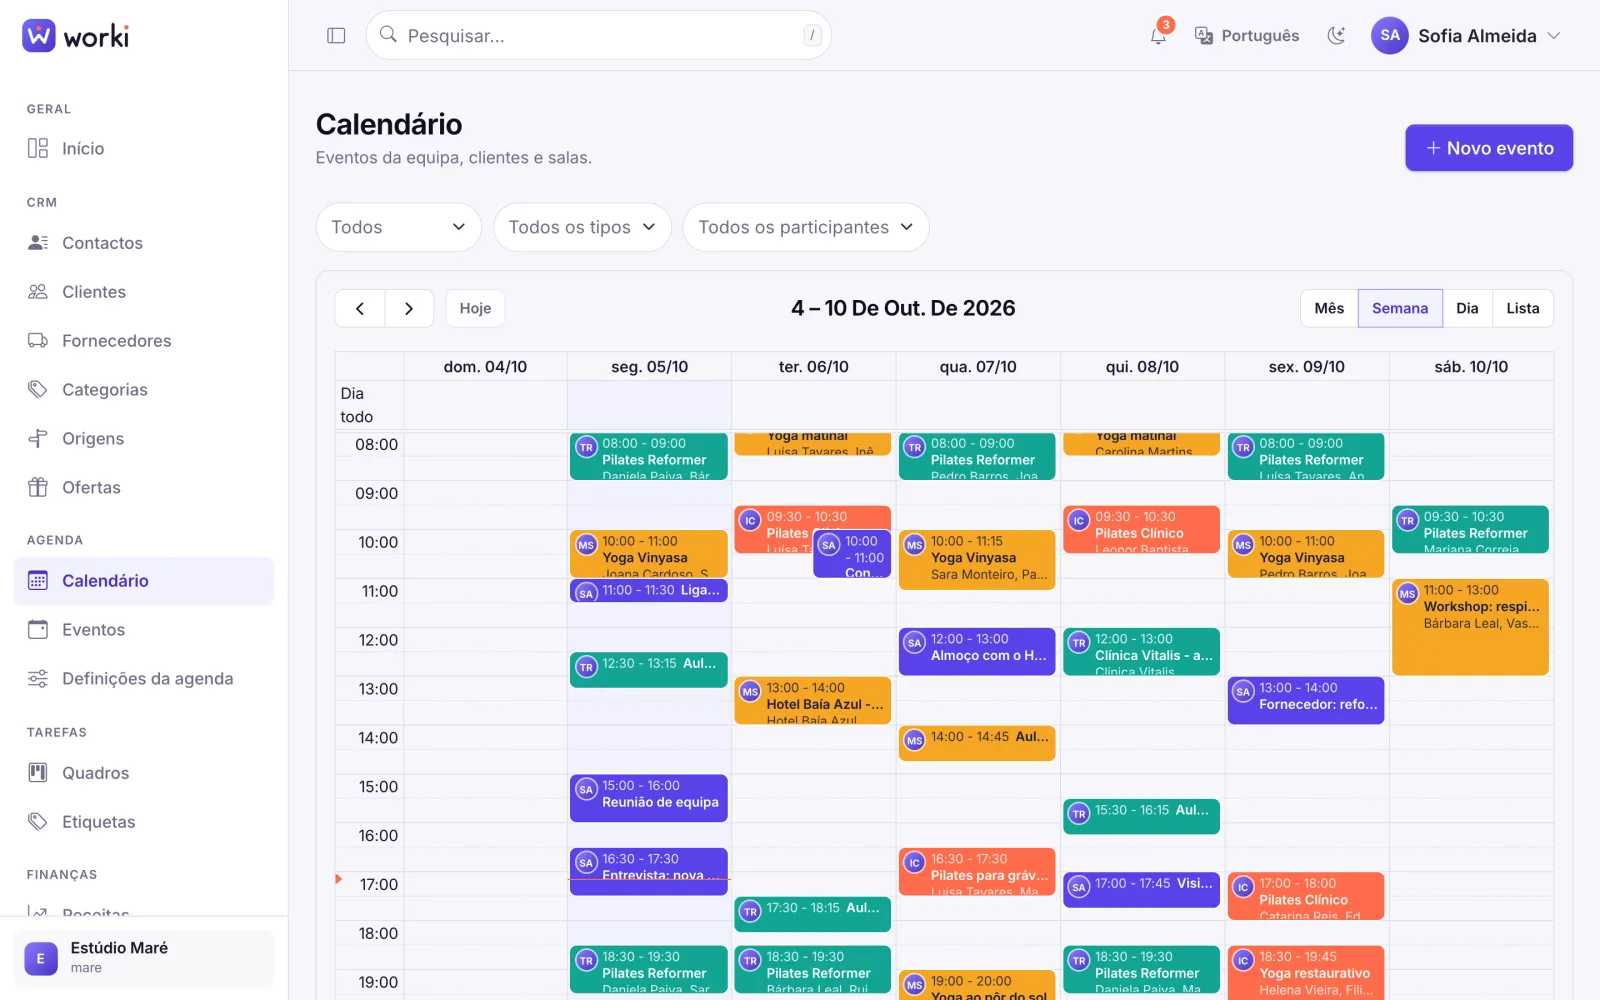The width and height of the screenshot is (1600, 1000).
Task: Open Quadros under Tarefas
Action: pos(144,773)
